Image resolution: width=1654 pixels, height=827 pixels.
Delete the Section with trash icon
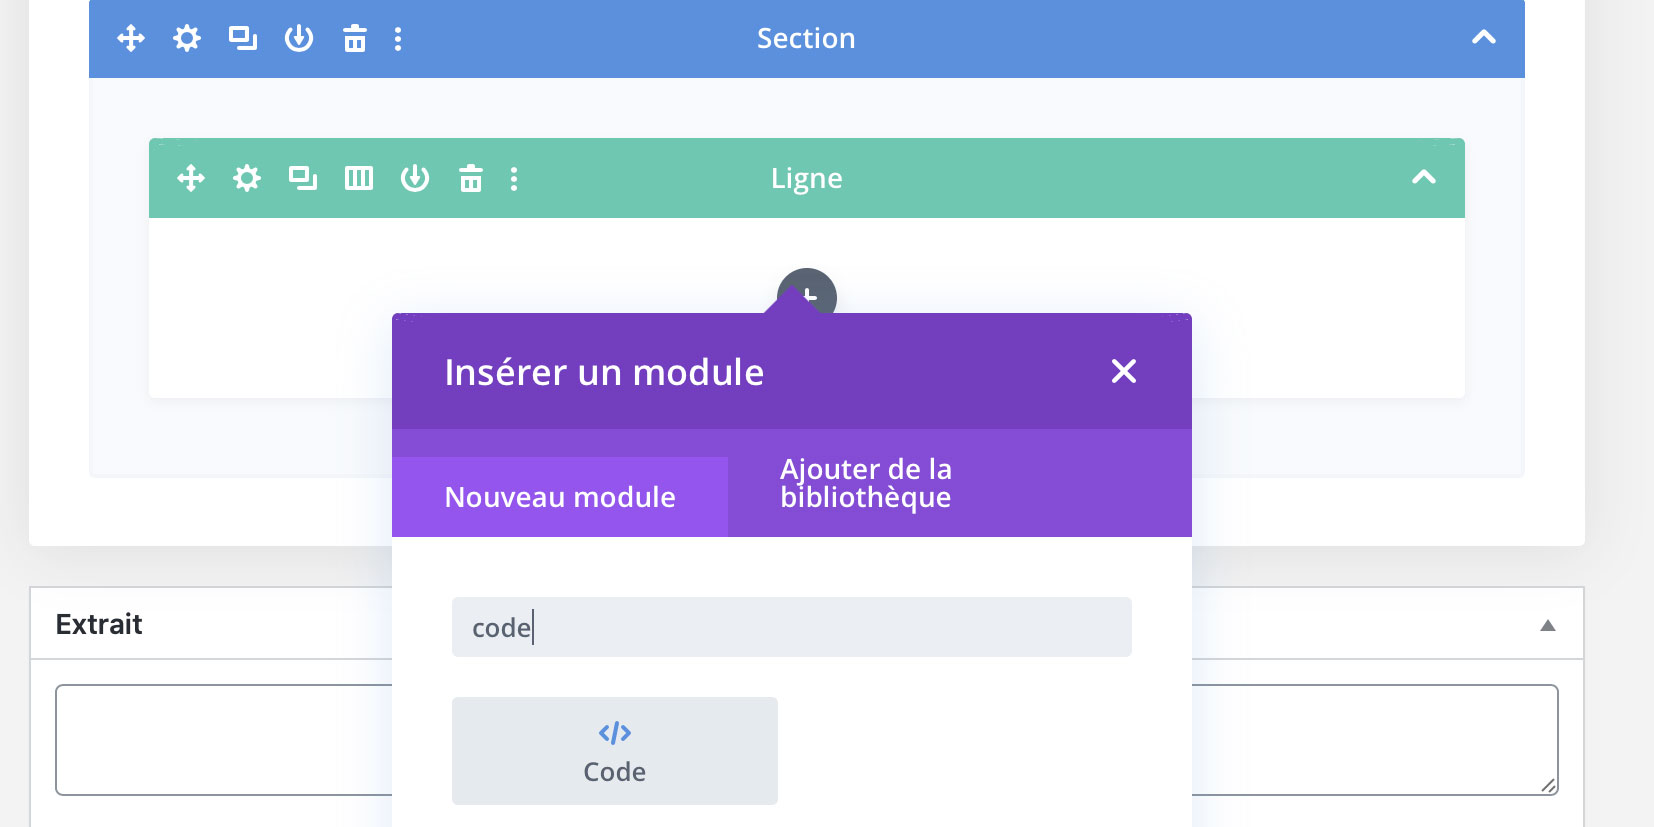point(355,39)
